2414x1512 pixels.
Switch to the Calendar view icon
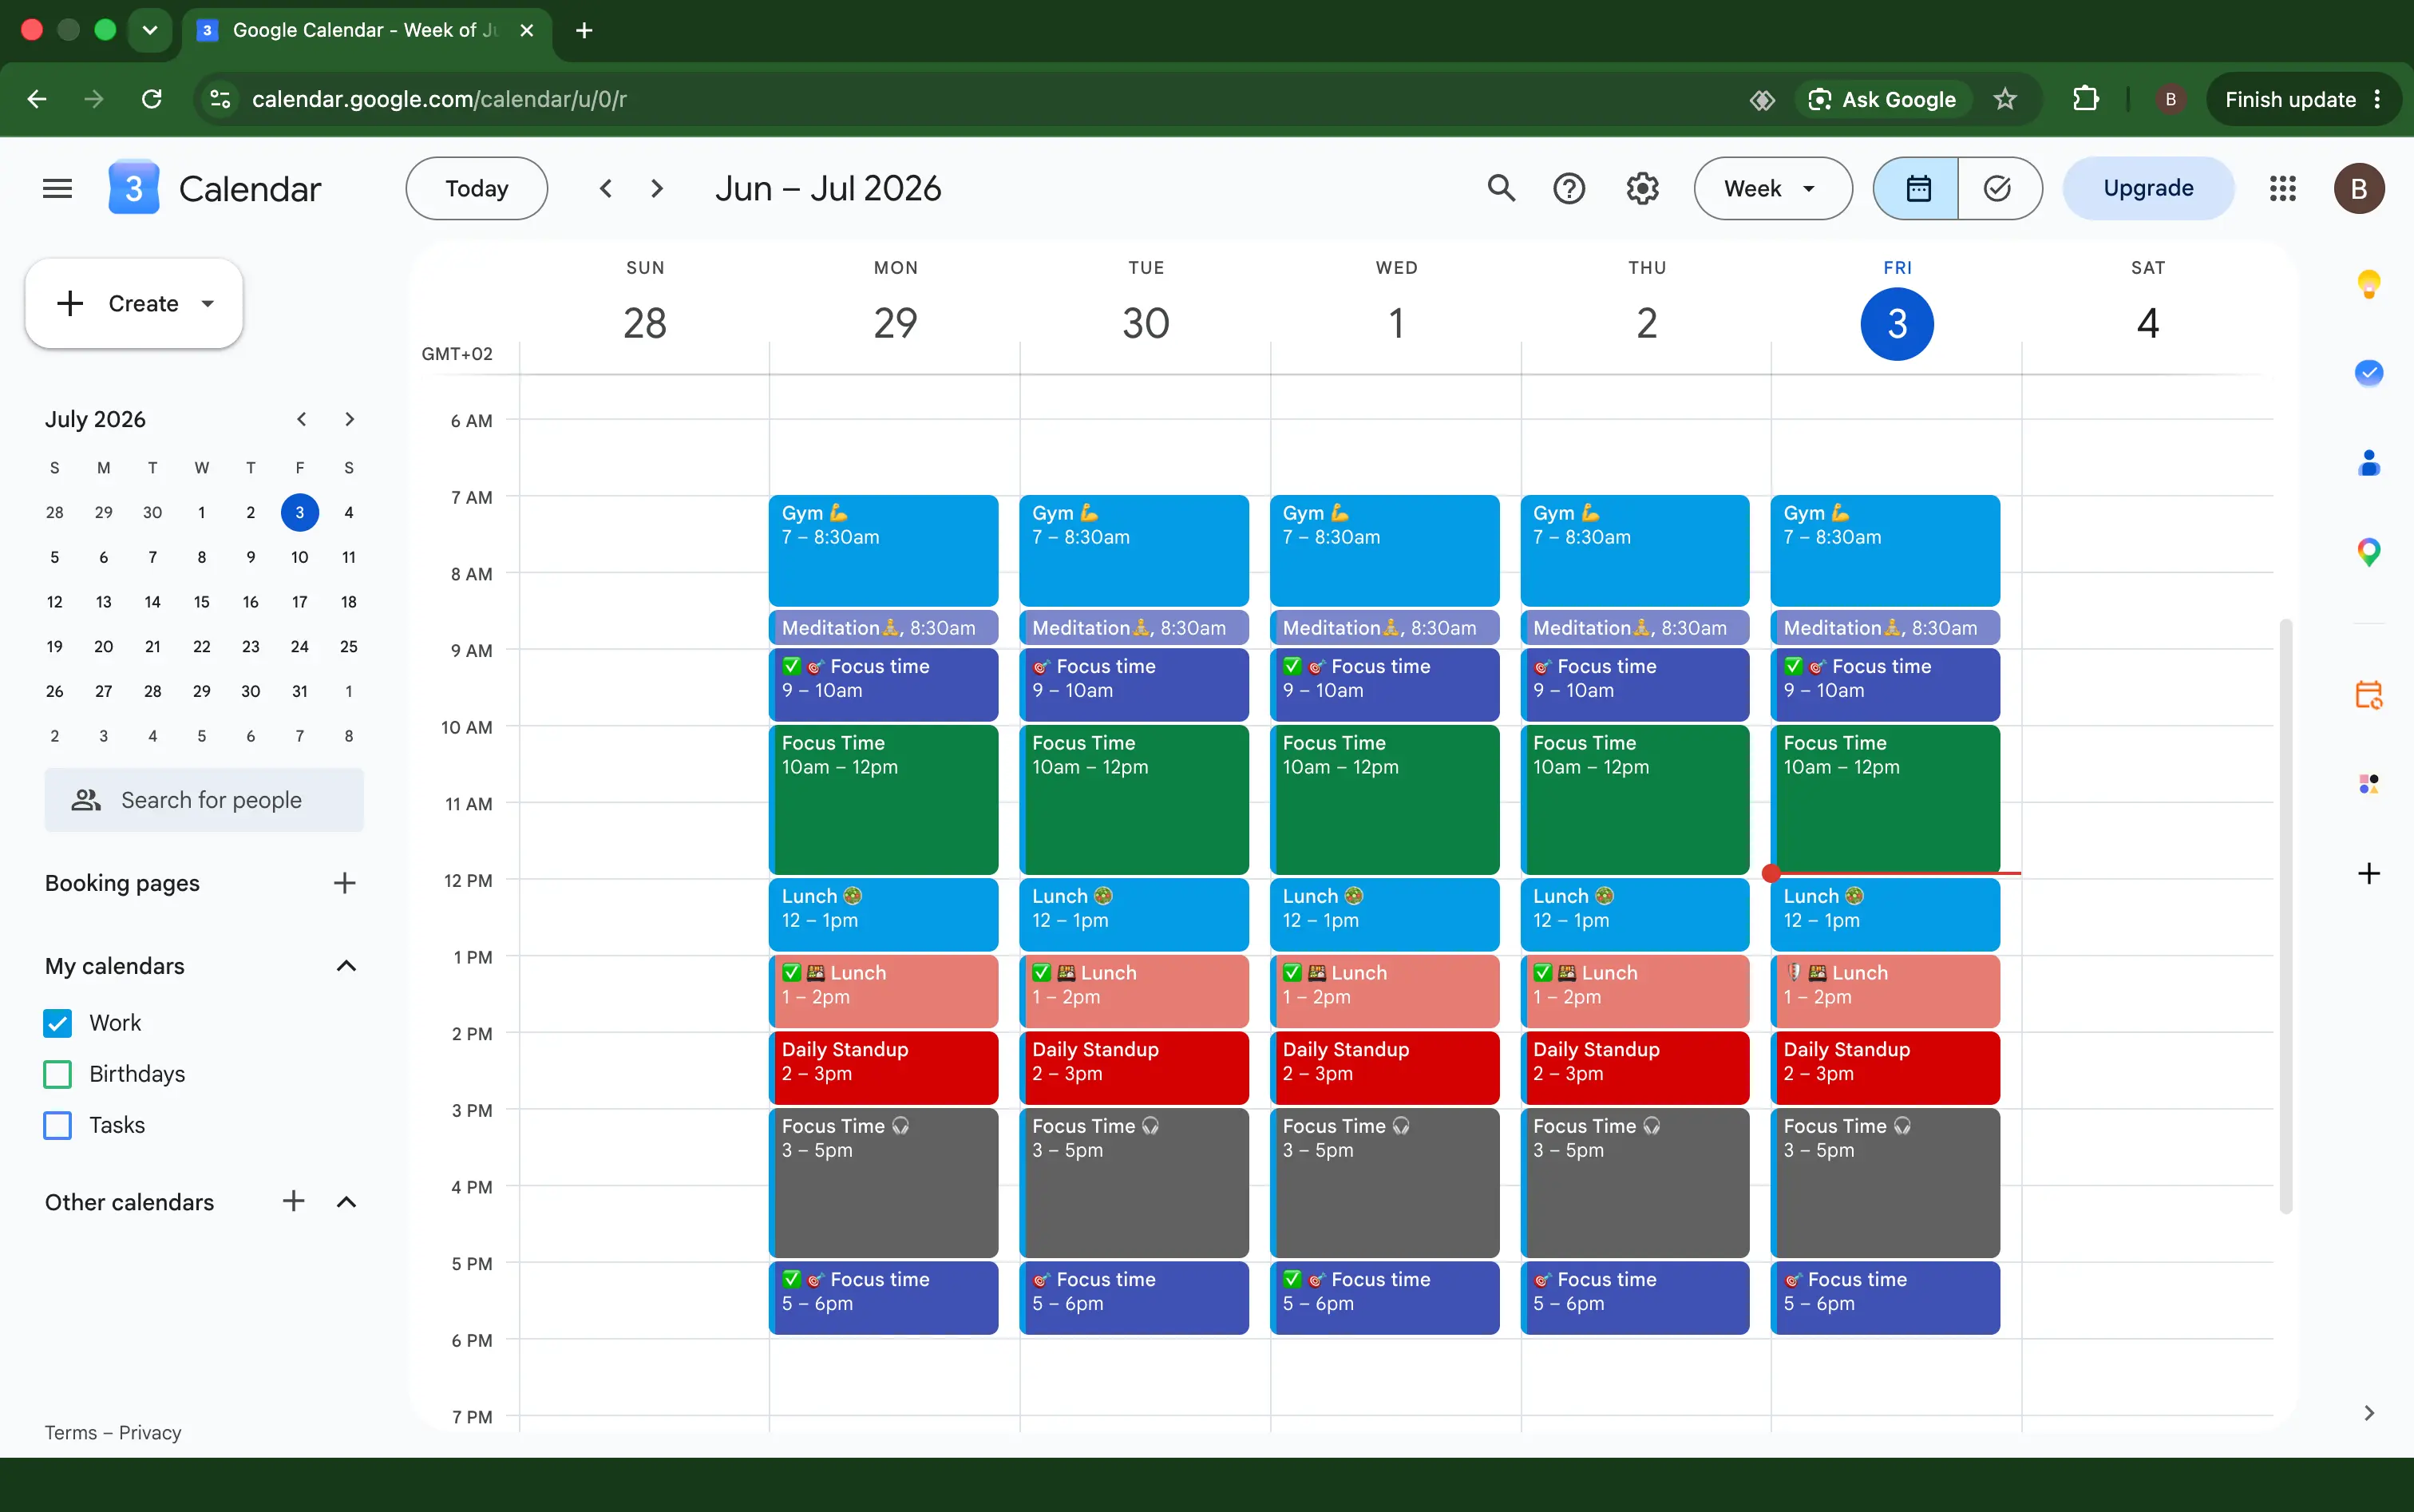[1917, 188]
